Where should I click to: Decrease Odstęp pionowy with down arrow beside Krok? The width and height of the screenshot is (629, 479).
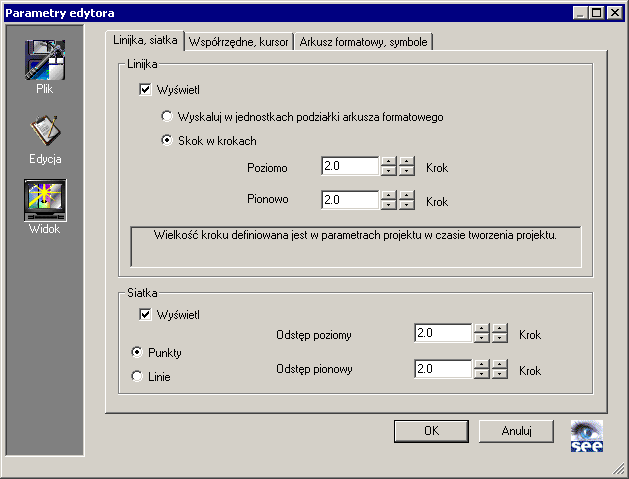500,374
